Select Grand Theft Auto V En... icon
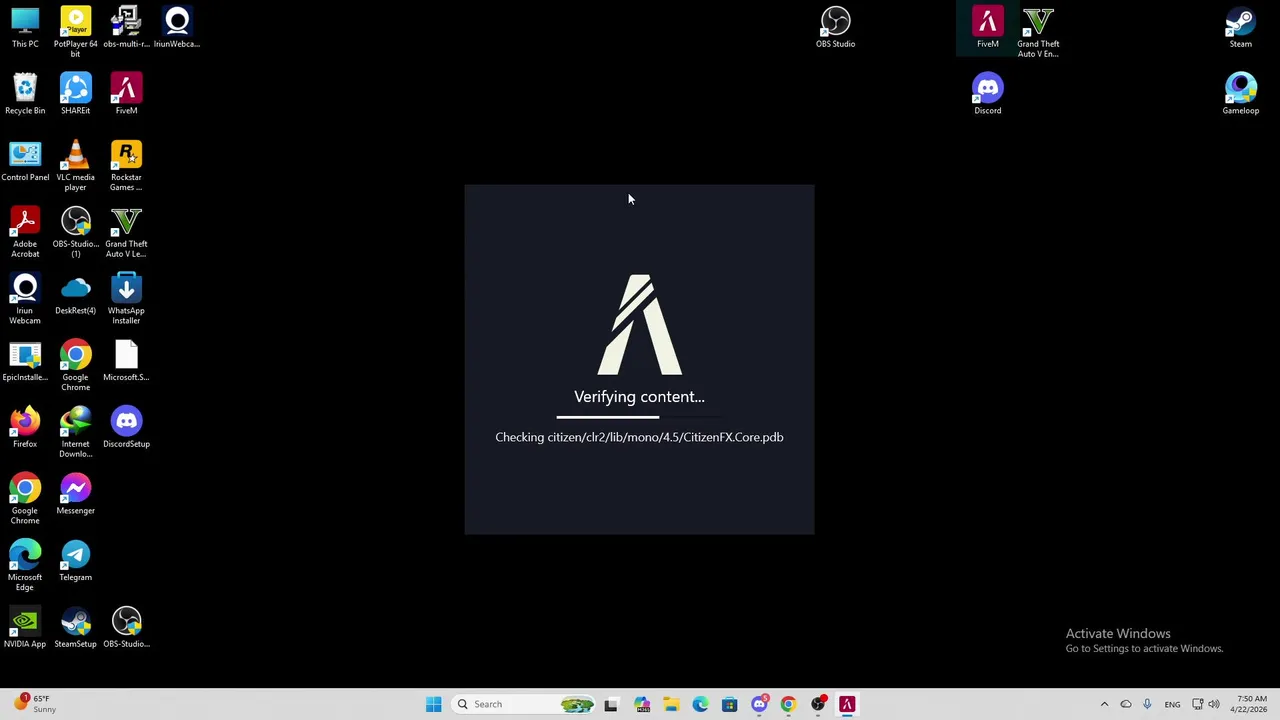 [x=1038, y=31]
